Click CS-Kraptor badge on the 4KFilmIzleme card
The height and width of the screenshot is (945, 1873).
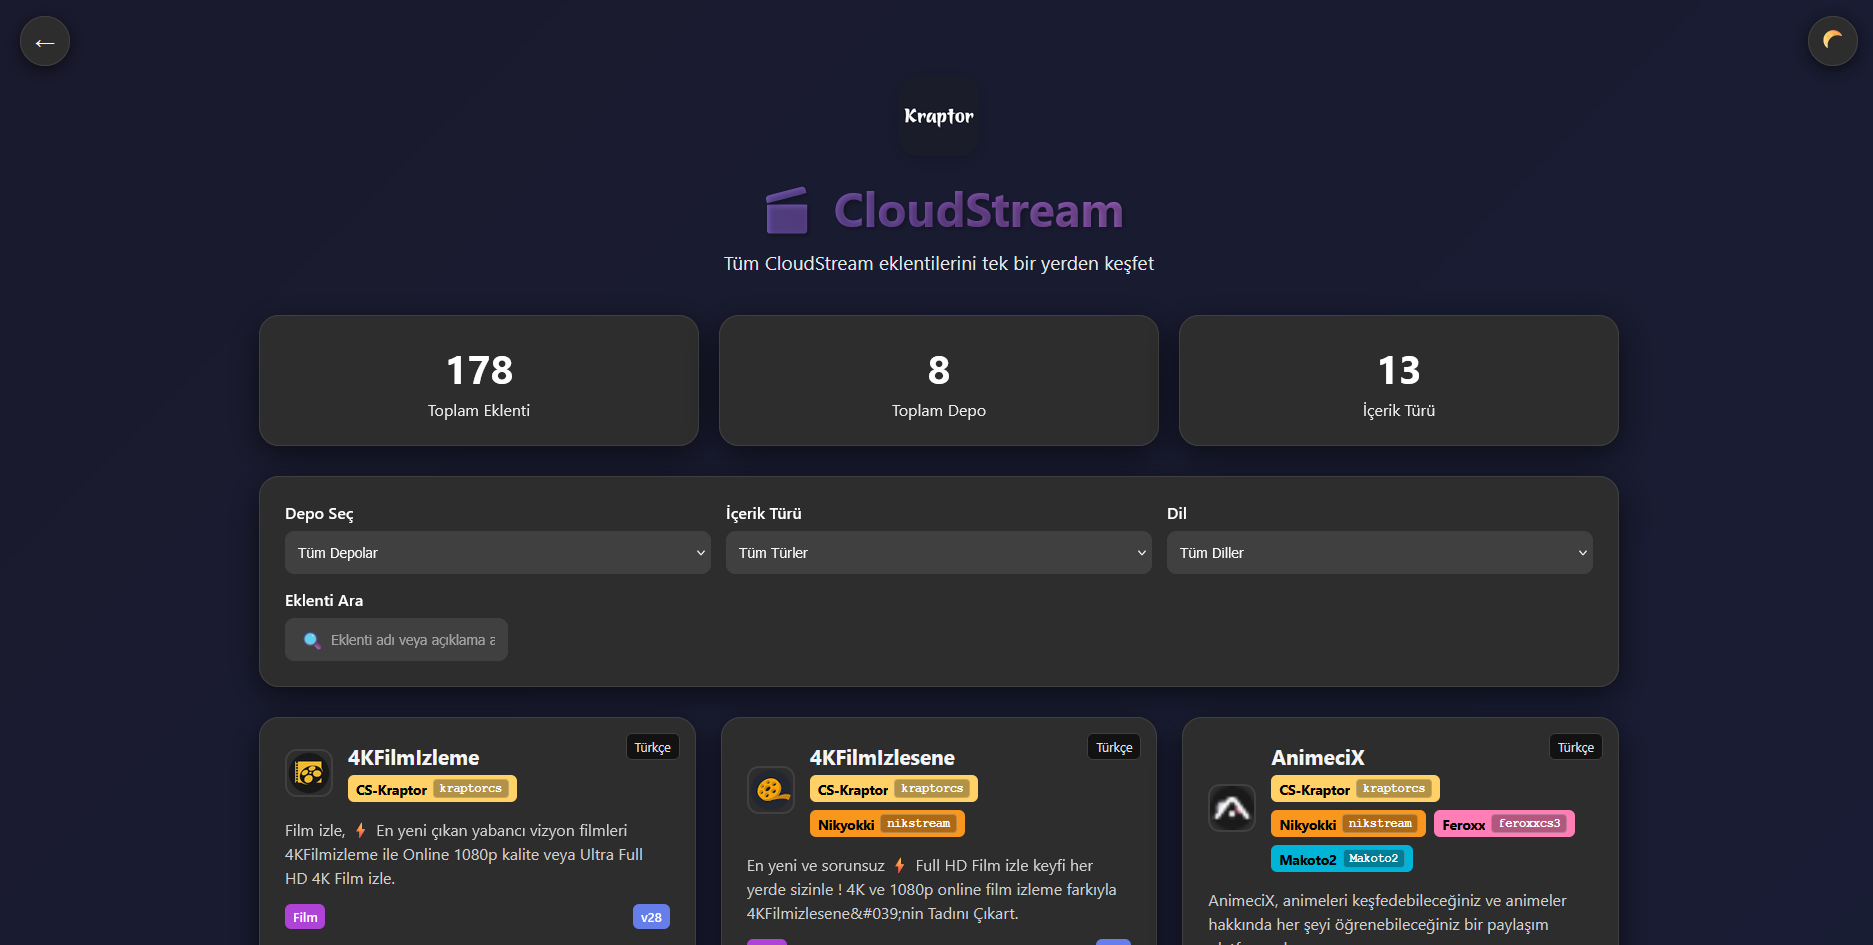pyautogui.click(x=432, y=789)
